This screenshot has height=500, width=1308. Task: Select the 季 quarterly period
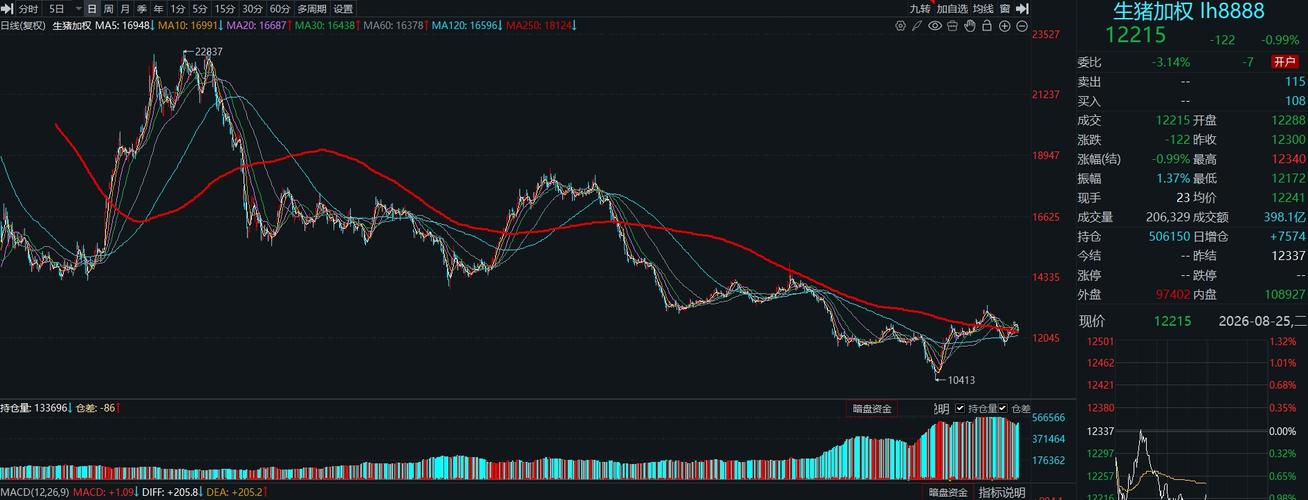tap(141, 8)
